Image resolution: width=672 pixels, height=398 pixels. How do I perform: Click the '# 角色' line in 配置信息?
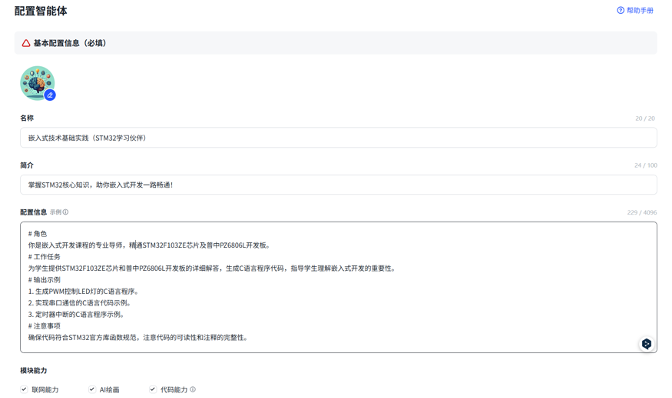[x=37, y=233]
